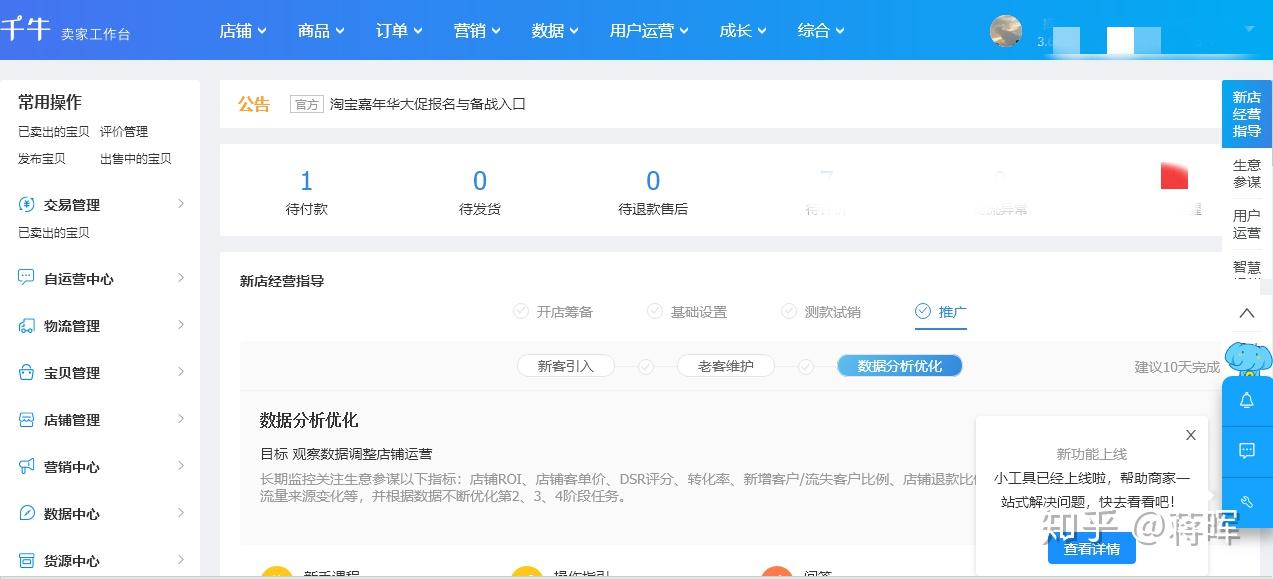
Task: Expand 交易管理 chevron in sidebar
Action: [181, 204]
